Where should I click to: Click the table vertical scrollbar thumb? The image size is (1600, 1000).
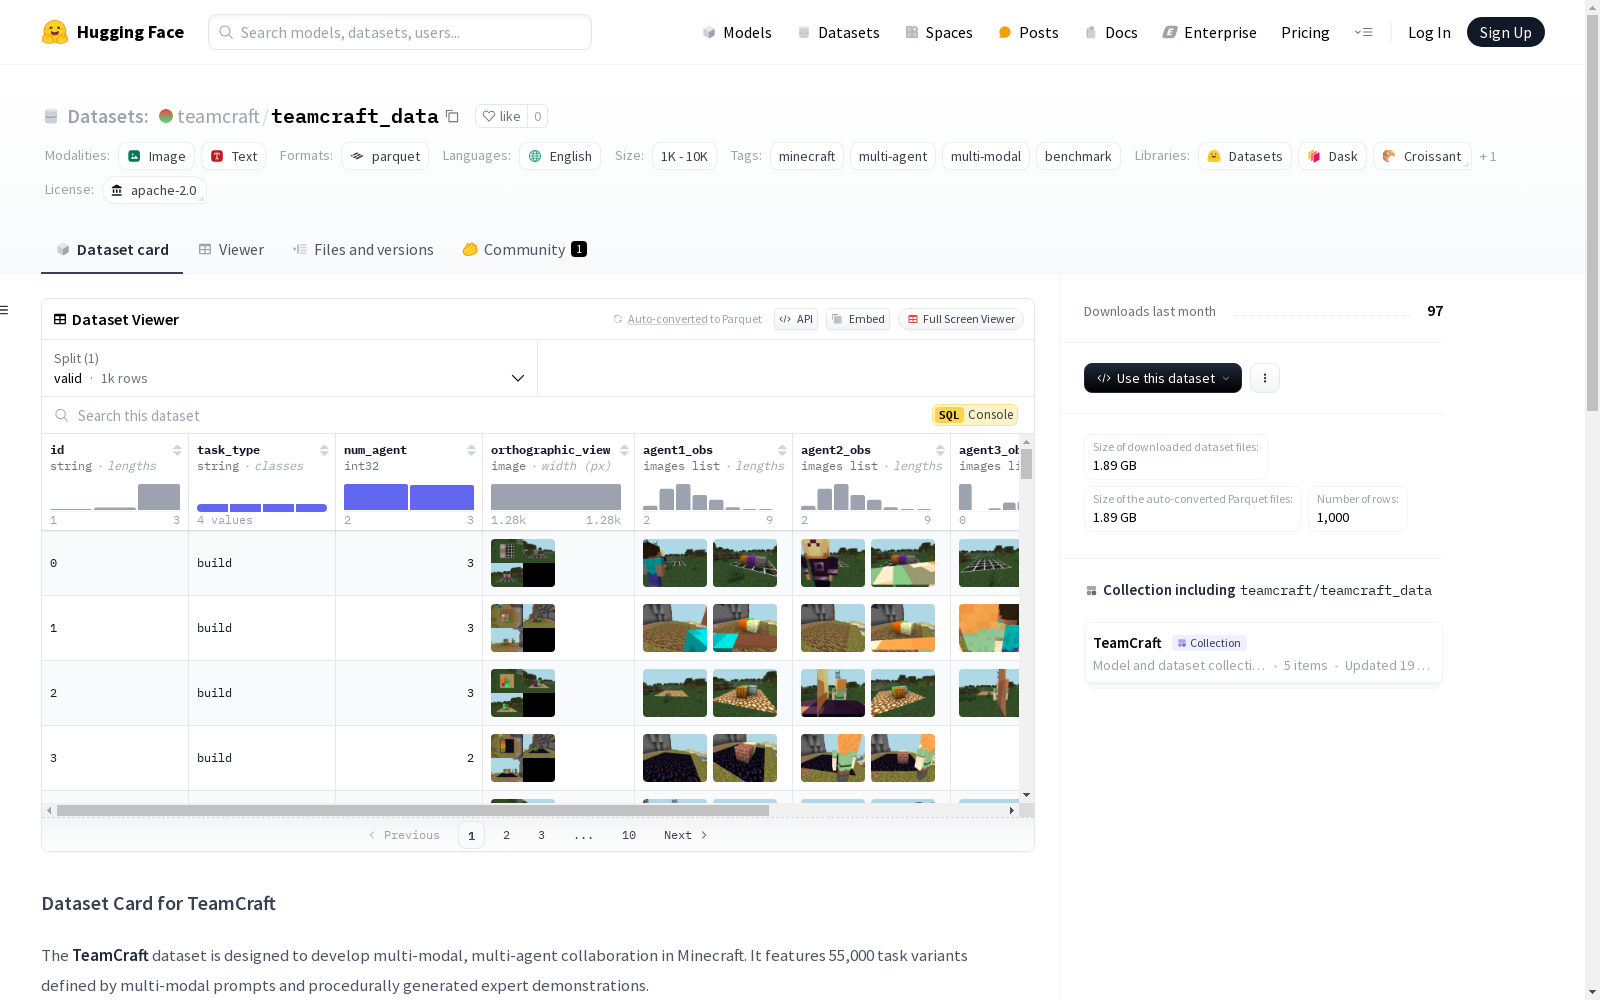(1026, 464)
